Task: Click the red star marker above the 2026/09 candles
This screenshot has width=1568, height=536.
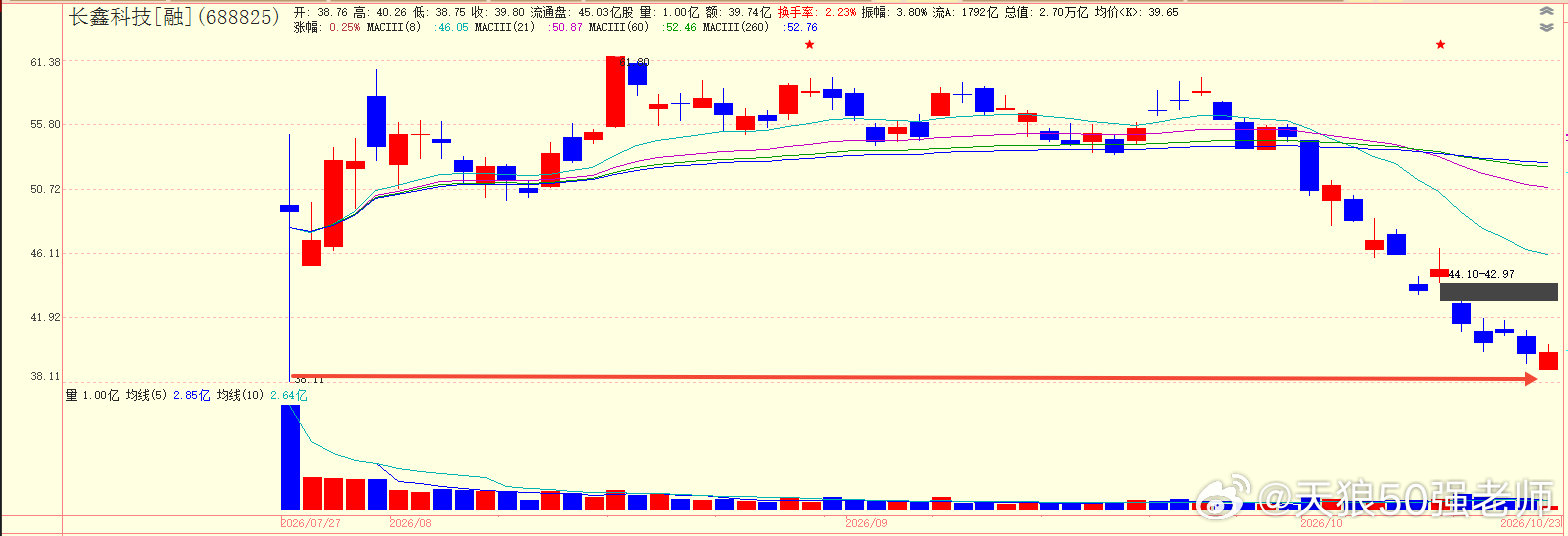Action: click(x=809, y=45)
